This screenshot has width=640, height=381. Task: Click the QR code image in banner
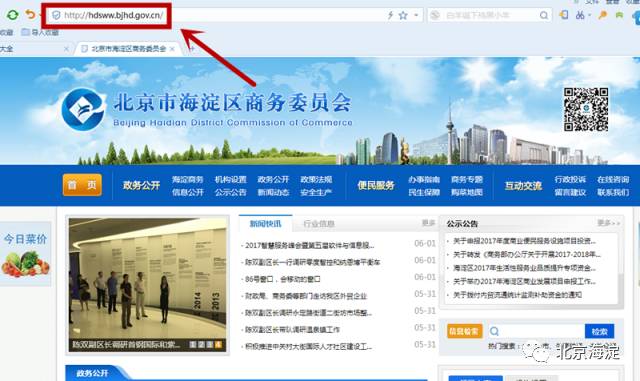point(586,109)
